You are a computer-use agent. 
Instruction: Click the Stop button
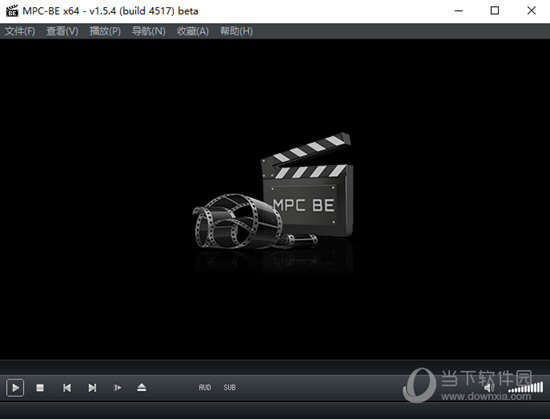pos(40,388)
